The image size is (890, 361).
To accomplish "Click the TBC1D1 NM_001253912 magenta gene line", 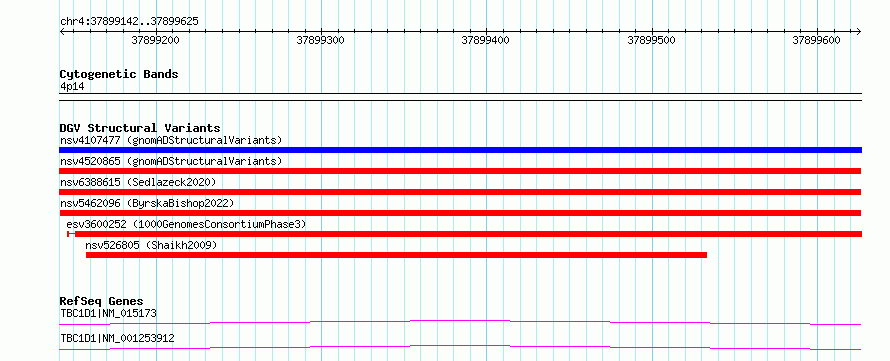I will pyautogui.click(x=460, y=347).
